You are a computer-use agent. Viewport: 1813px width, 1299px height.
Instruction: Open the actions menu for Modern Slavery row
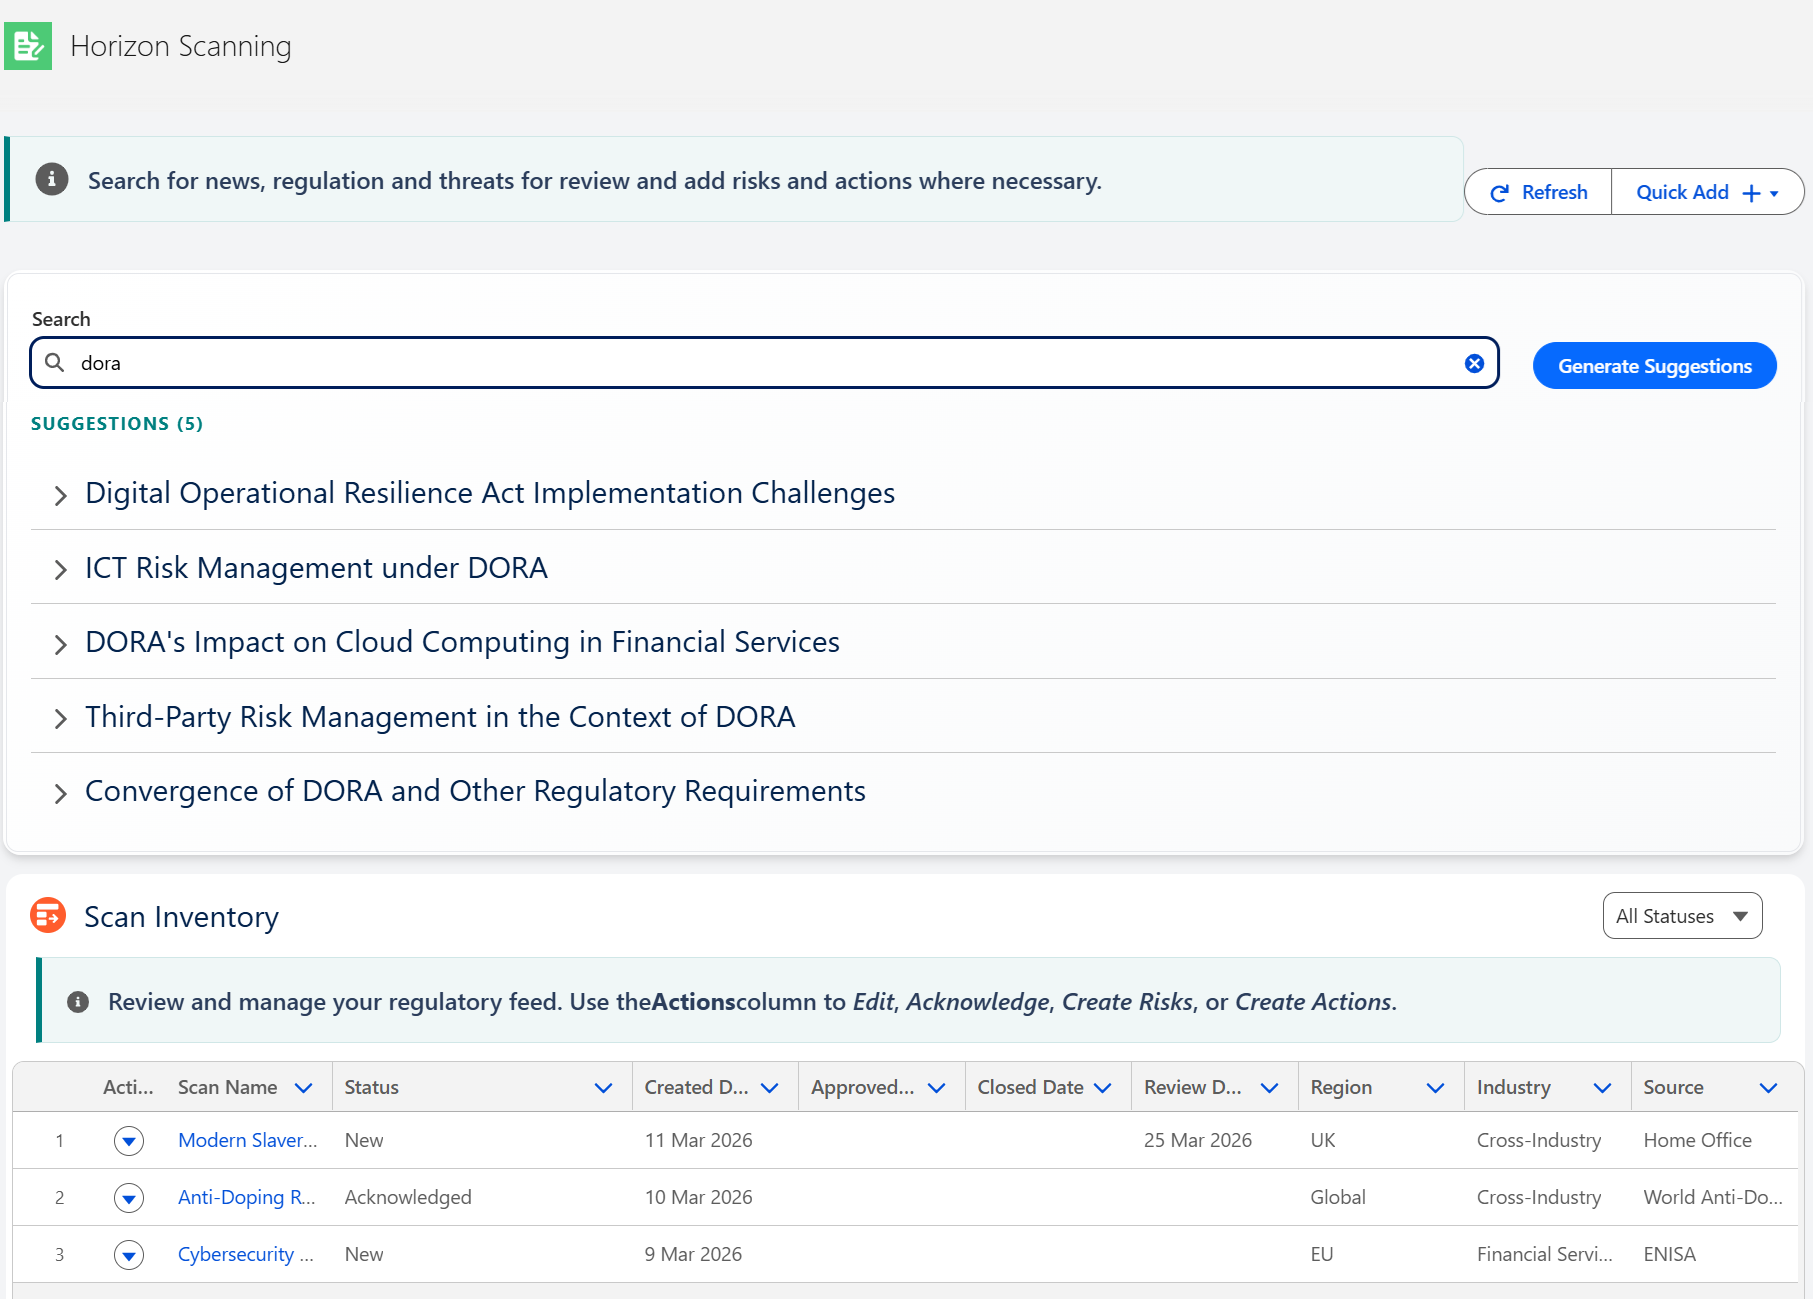coord(129,1140)
